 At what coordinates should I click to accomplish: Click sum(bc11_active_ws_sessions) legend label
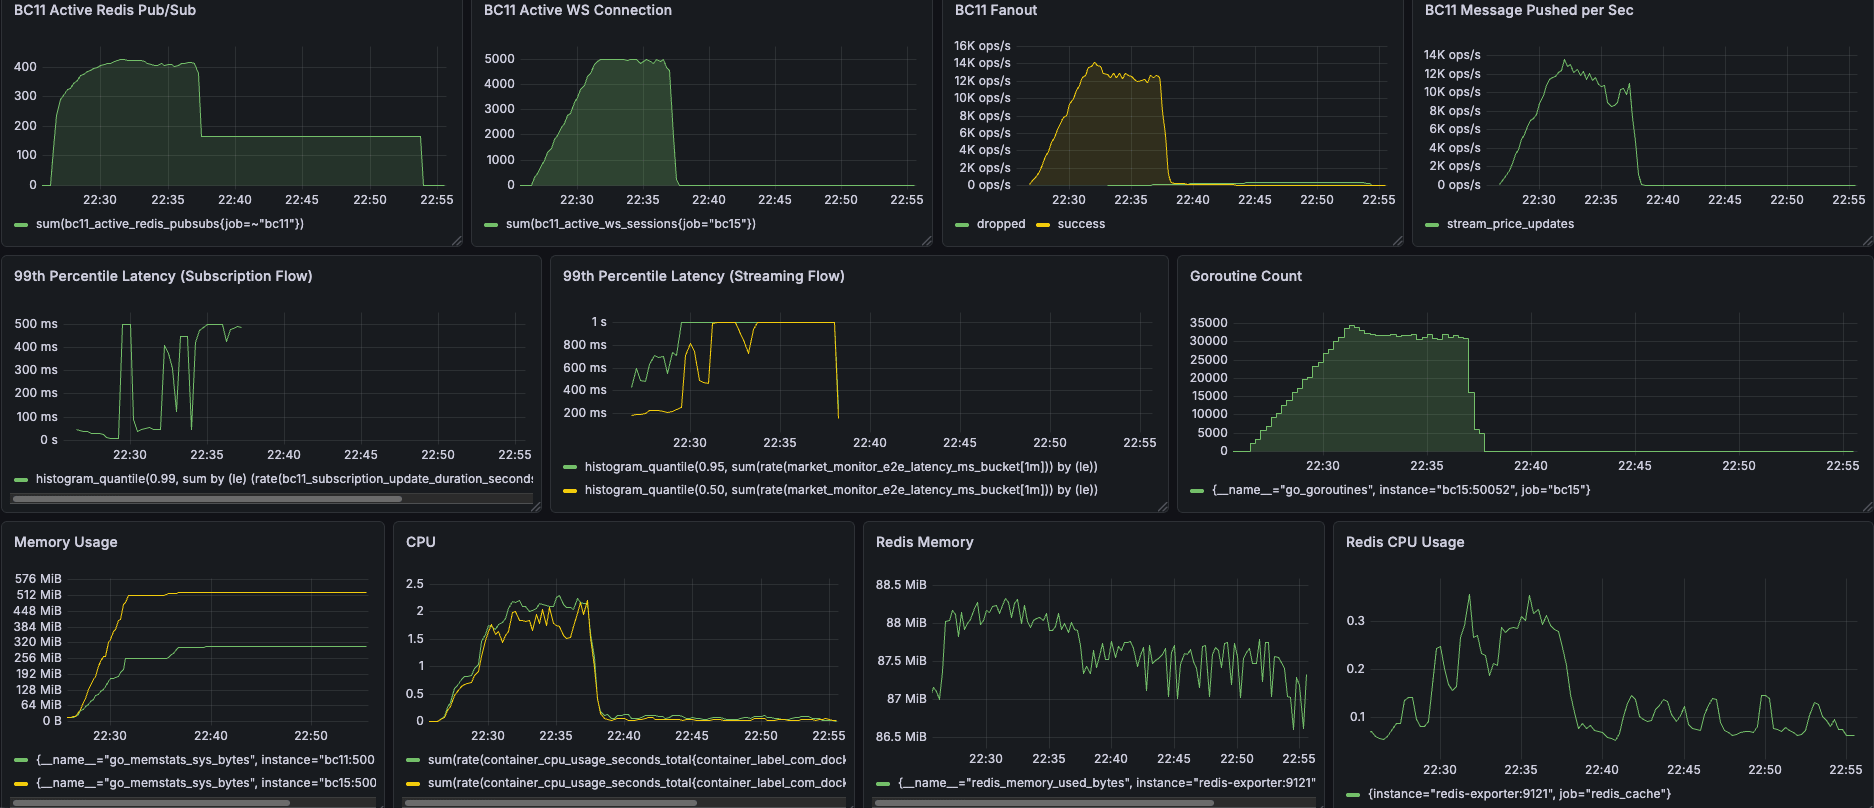tap(630, 224)
